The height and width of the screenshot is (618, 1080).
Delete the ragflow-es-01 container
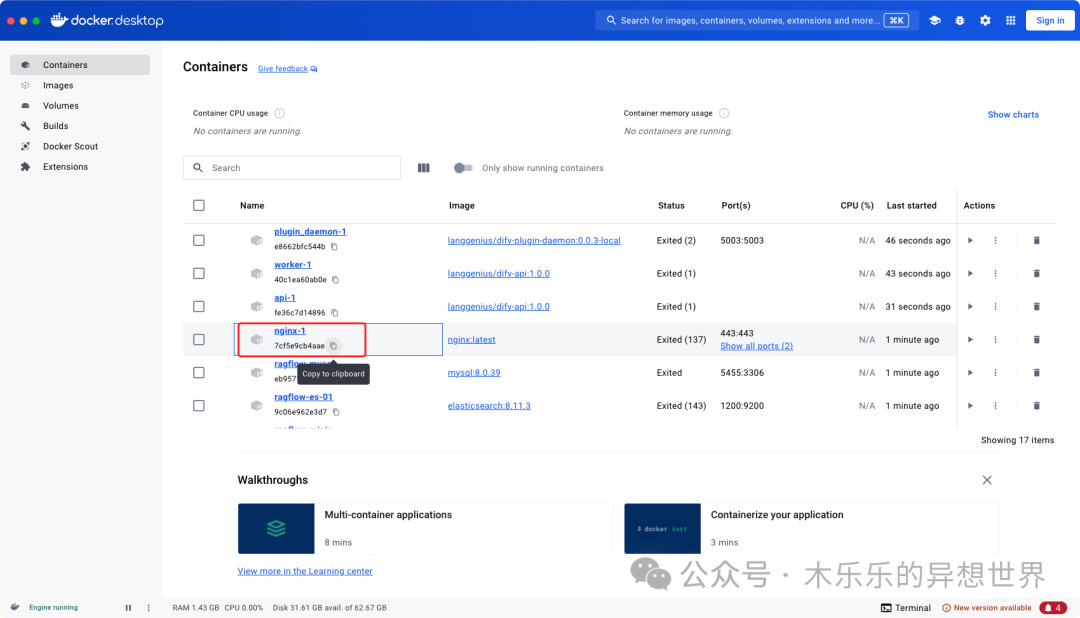1037,406
